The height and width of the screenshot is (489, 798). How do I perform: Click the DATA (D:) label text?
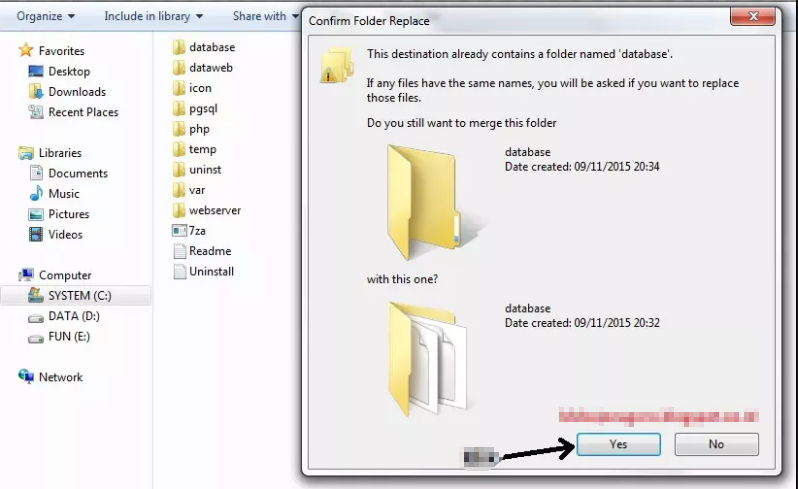click(74, 316)
